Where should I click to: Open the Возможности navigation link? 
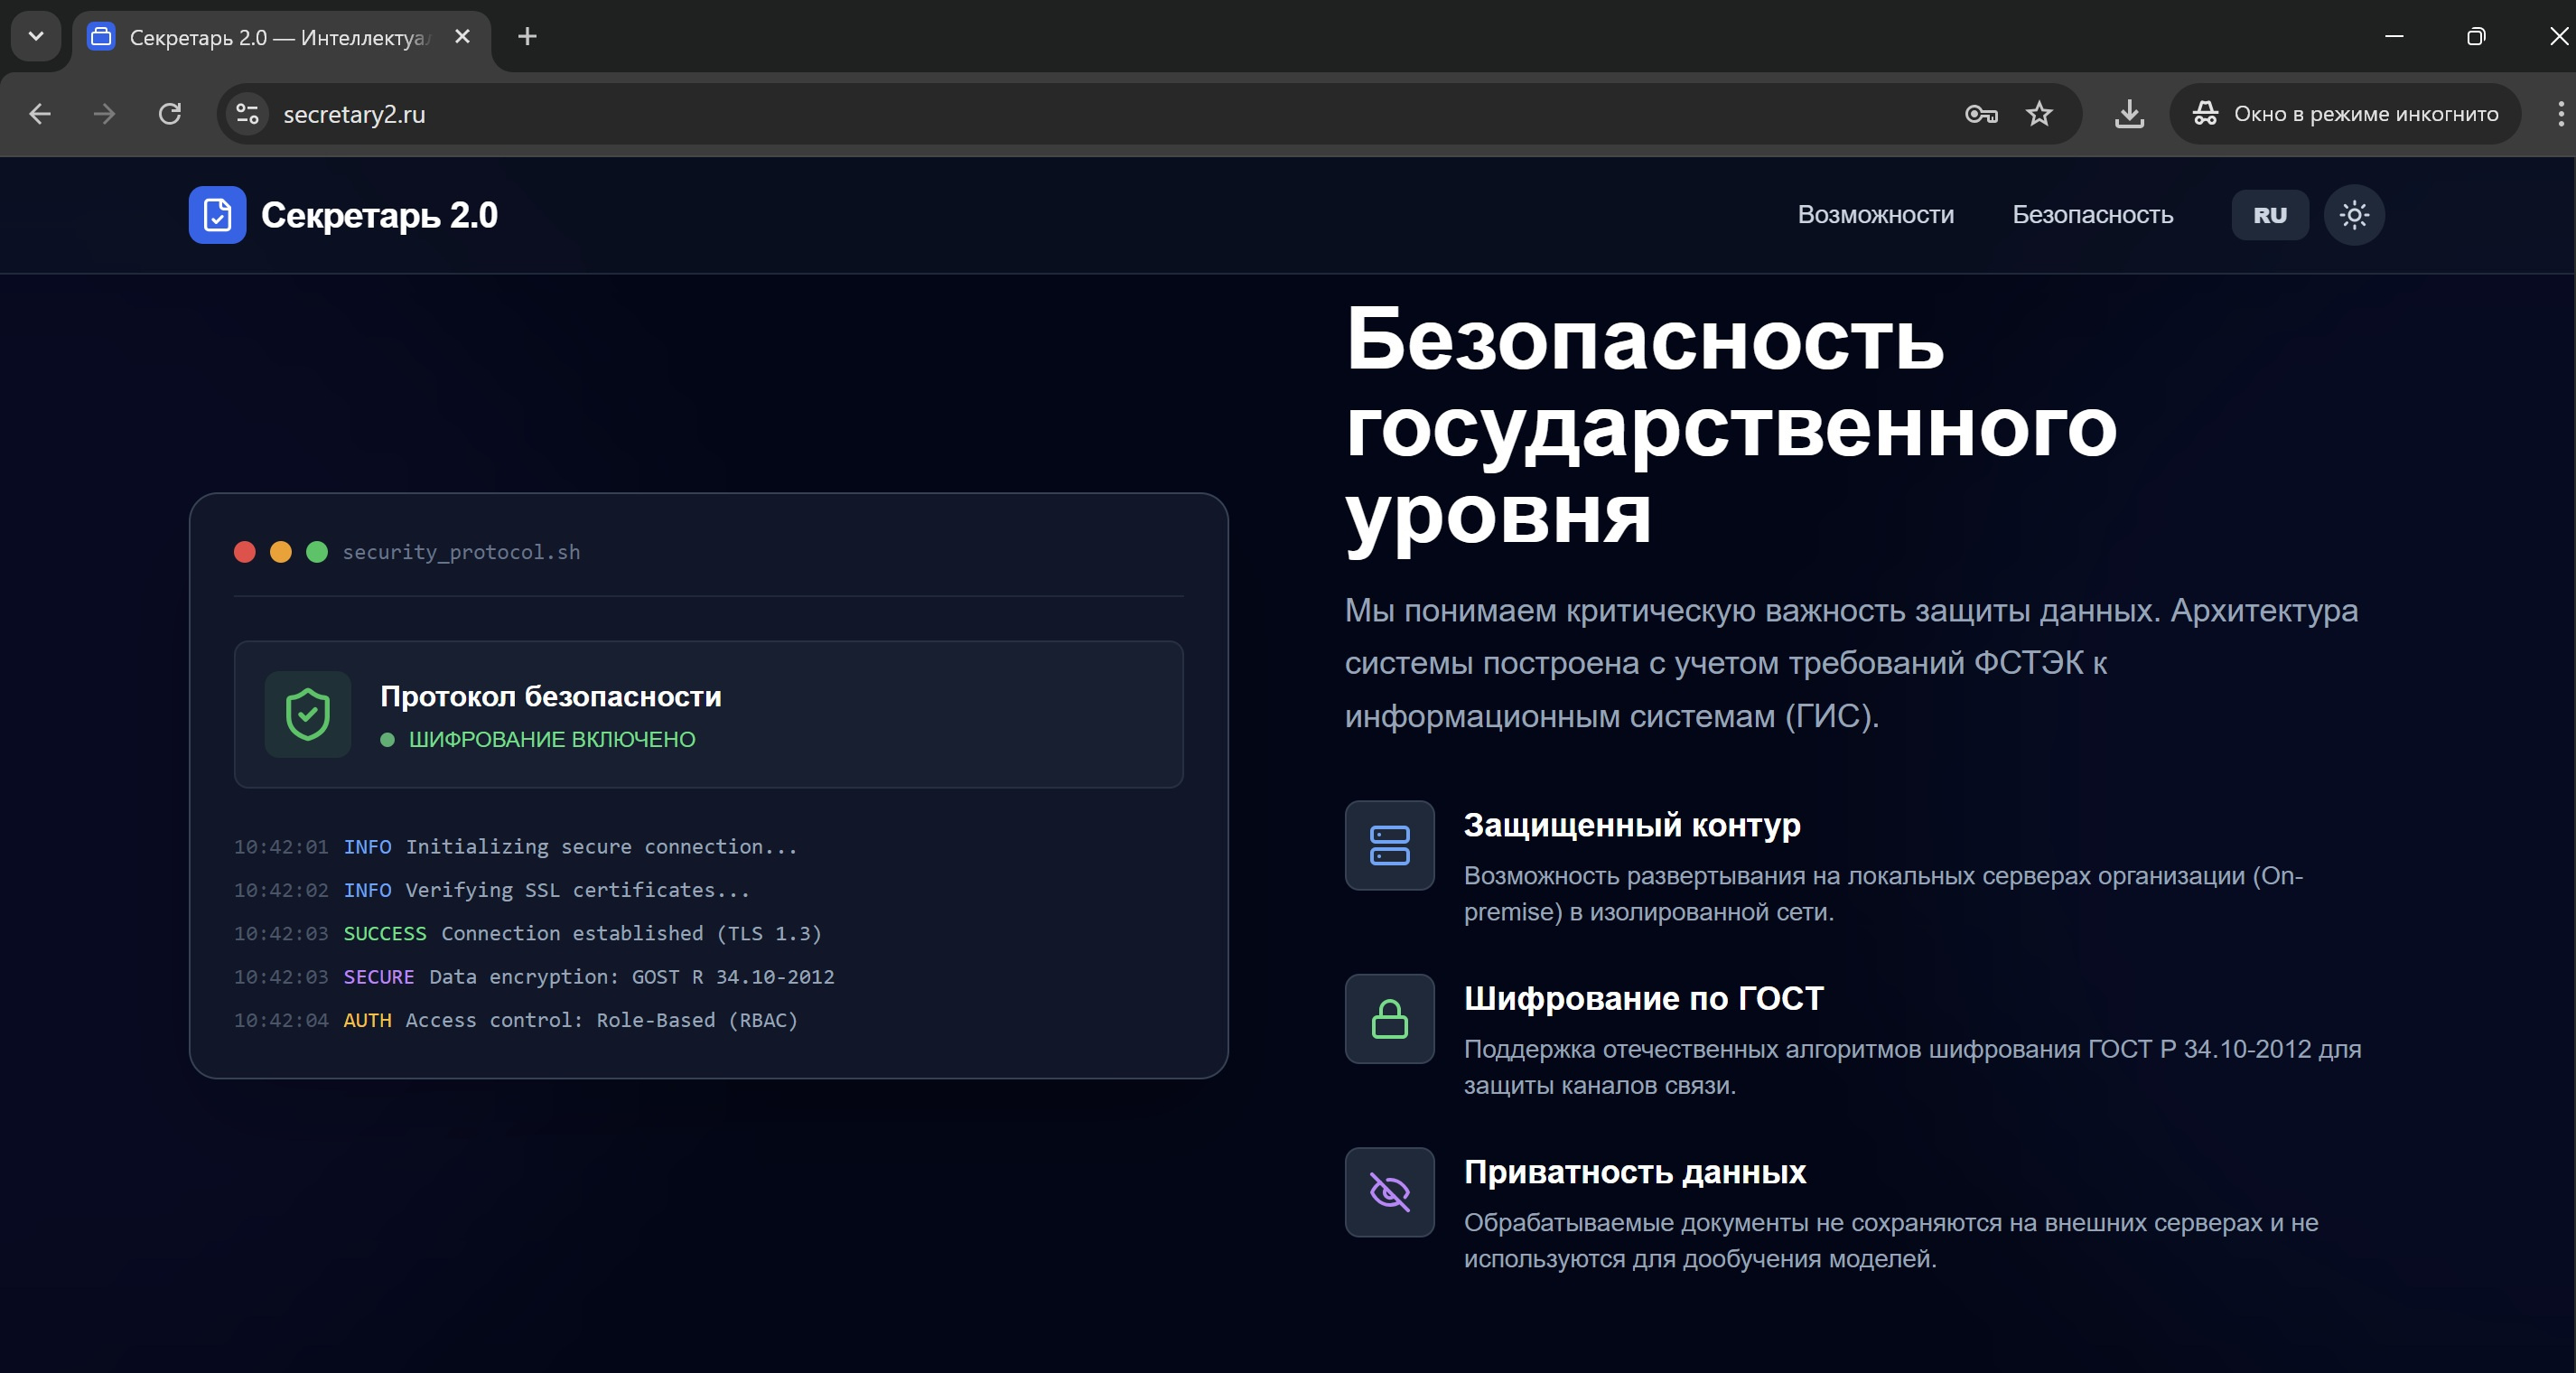(x=1875, y=215)
